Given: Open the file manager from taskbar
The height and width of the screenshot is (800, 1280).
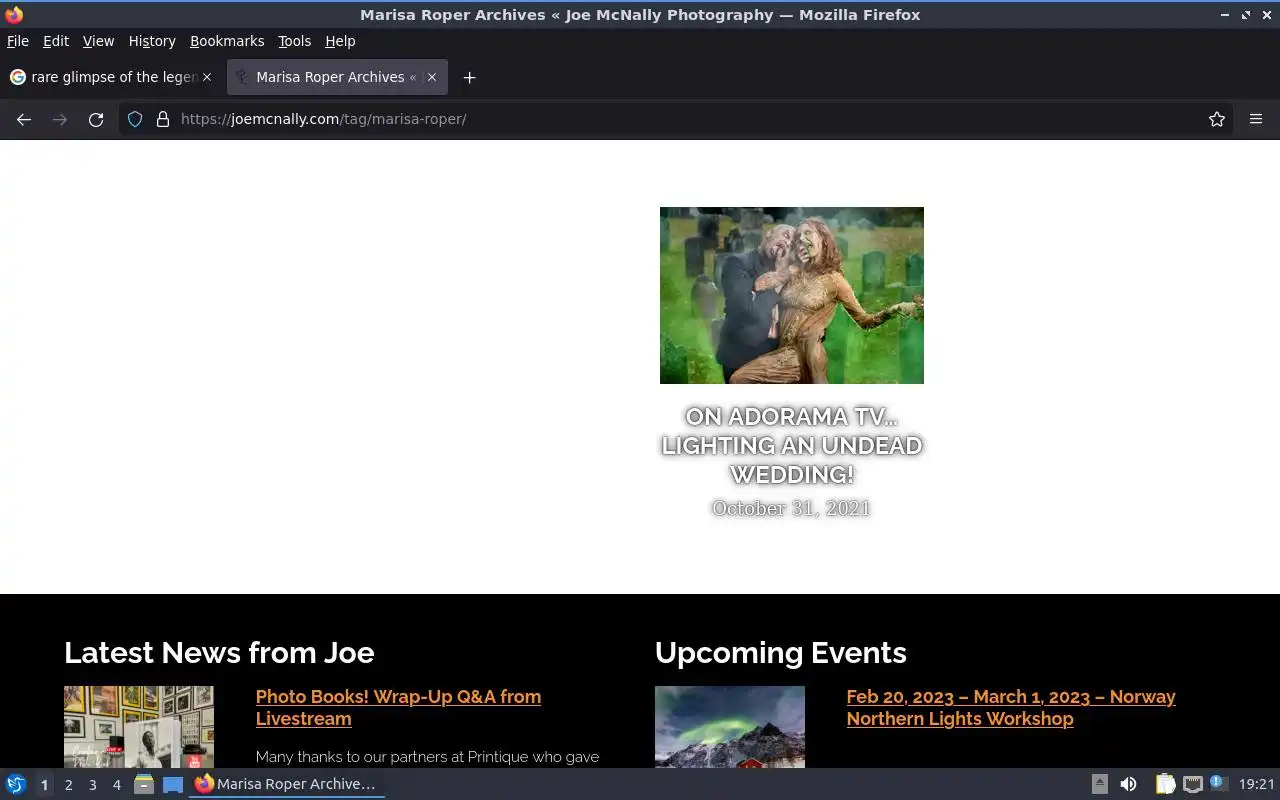Looking at the screenshot, I should click(144, 784).
